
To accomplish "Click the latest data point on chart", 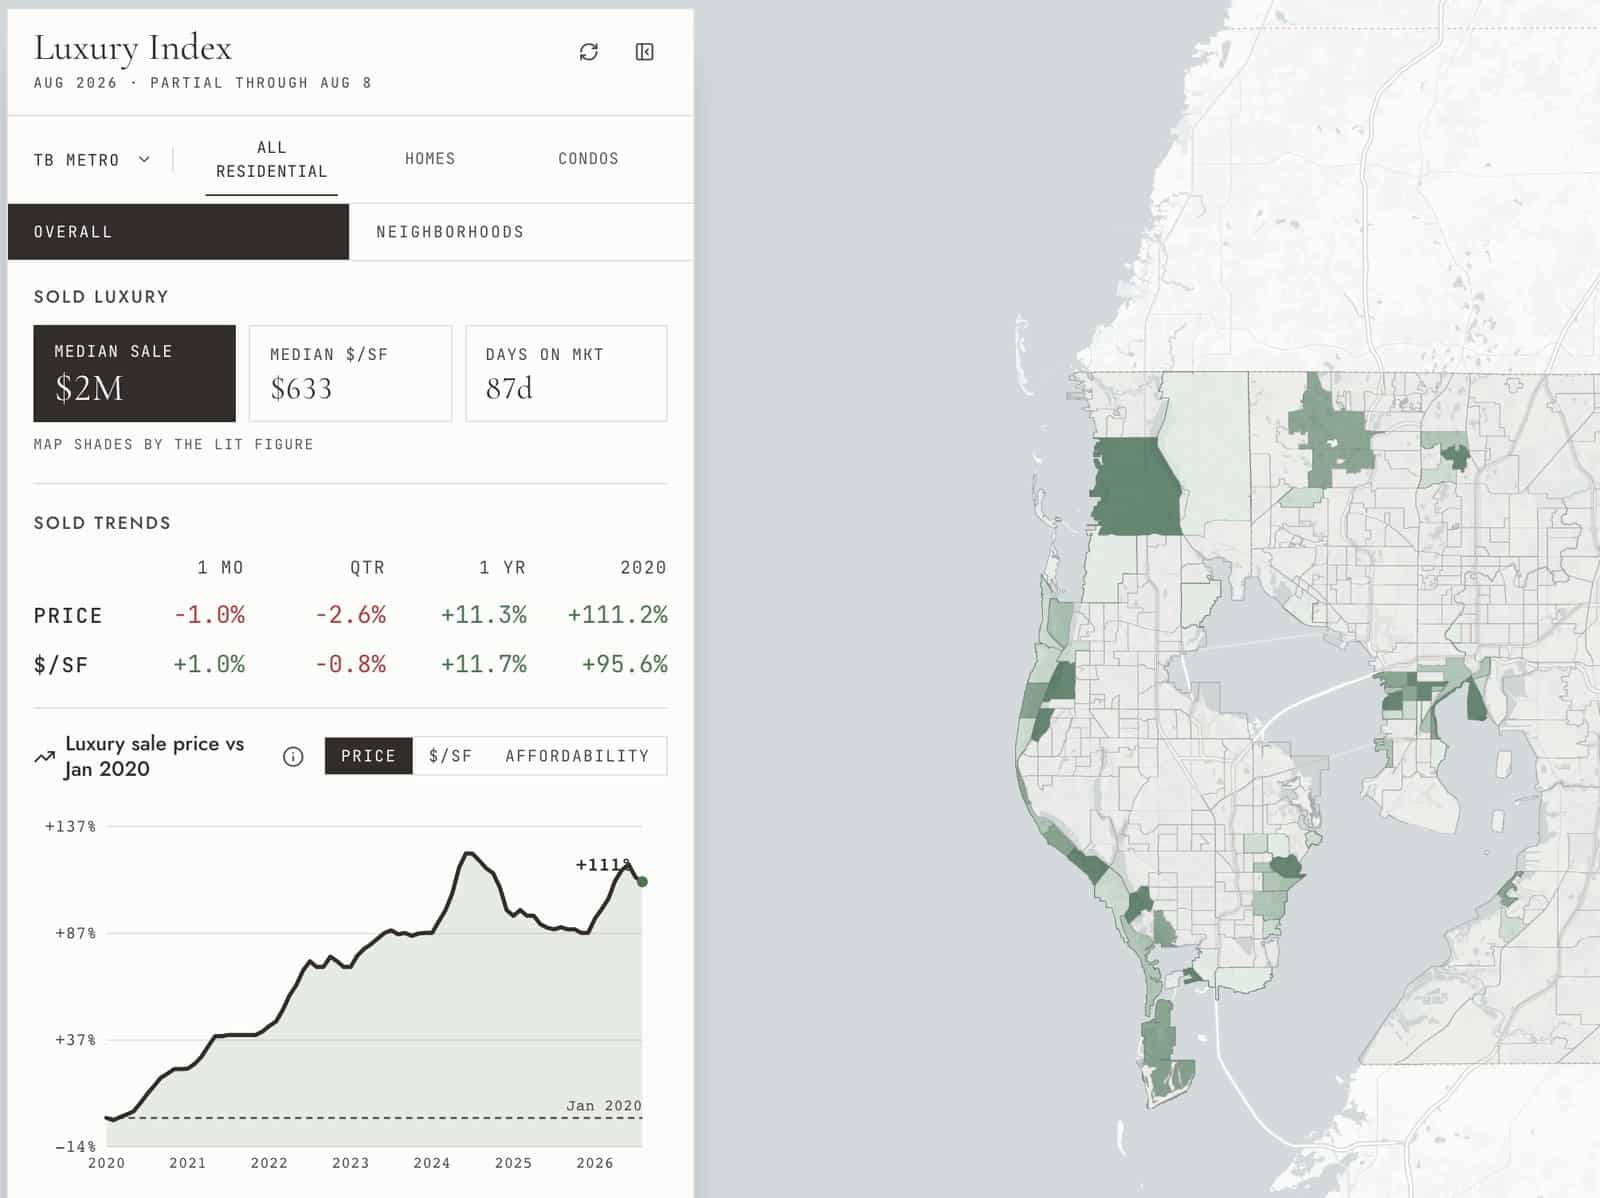I will point(642,881).
